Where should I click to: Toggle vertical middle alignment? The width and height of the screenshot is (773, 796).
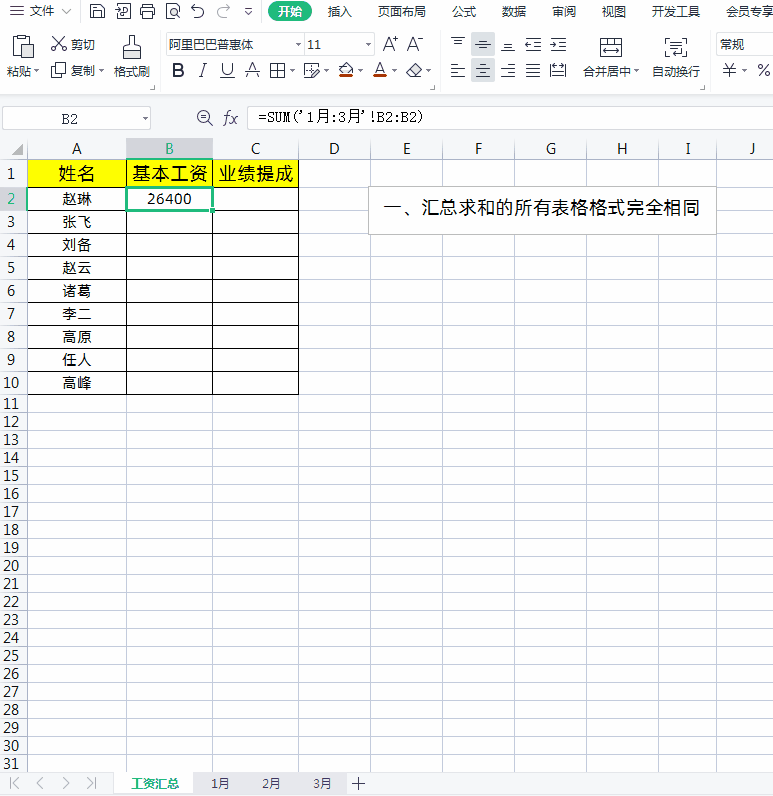coord(483,44)
